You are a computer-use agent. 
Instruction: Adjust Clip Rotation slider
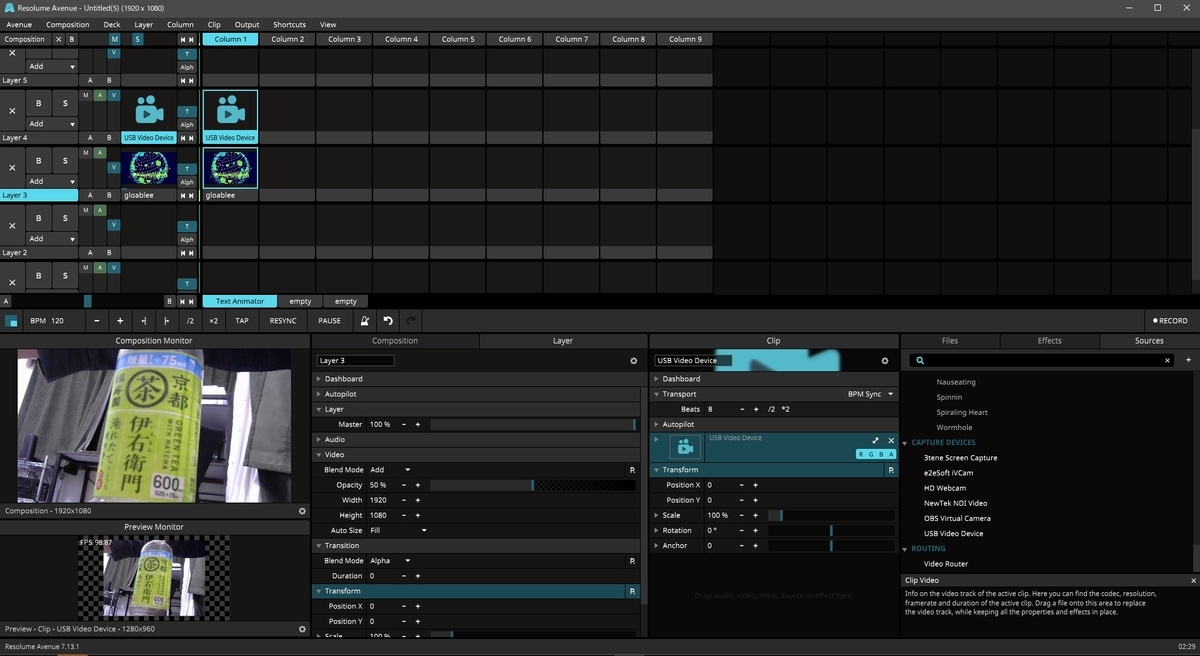coord(831,530)
